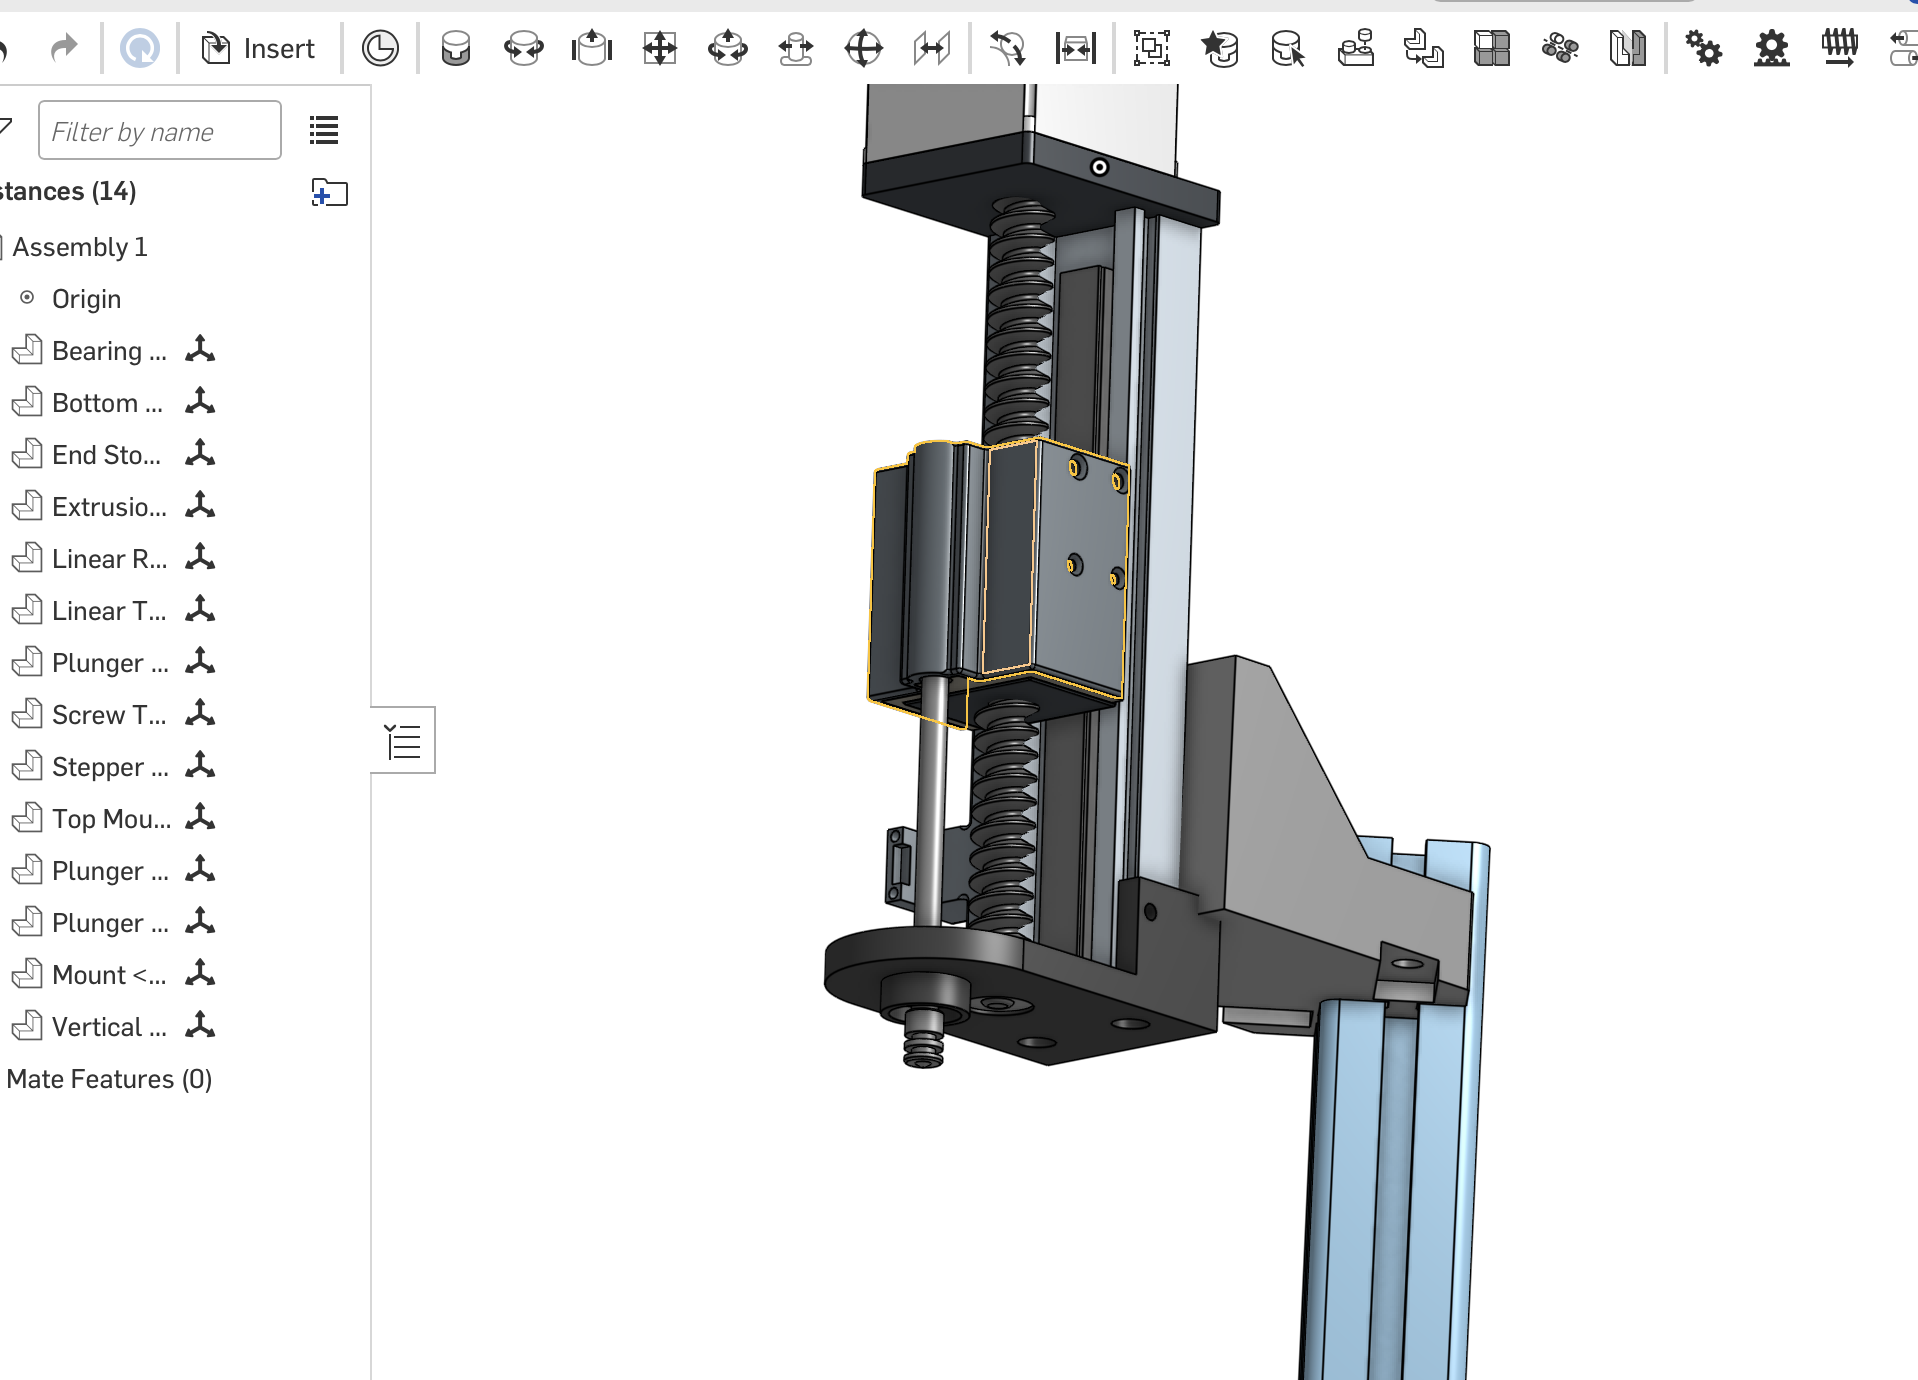Click the Redo arrow
Screen dimensions: 1918x1380
[64, 48]
